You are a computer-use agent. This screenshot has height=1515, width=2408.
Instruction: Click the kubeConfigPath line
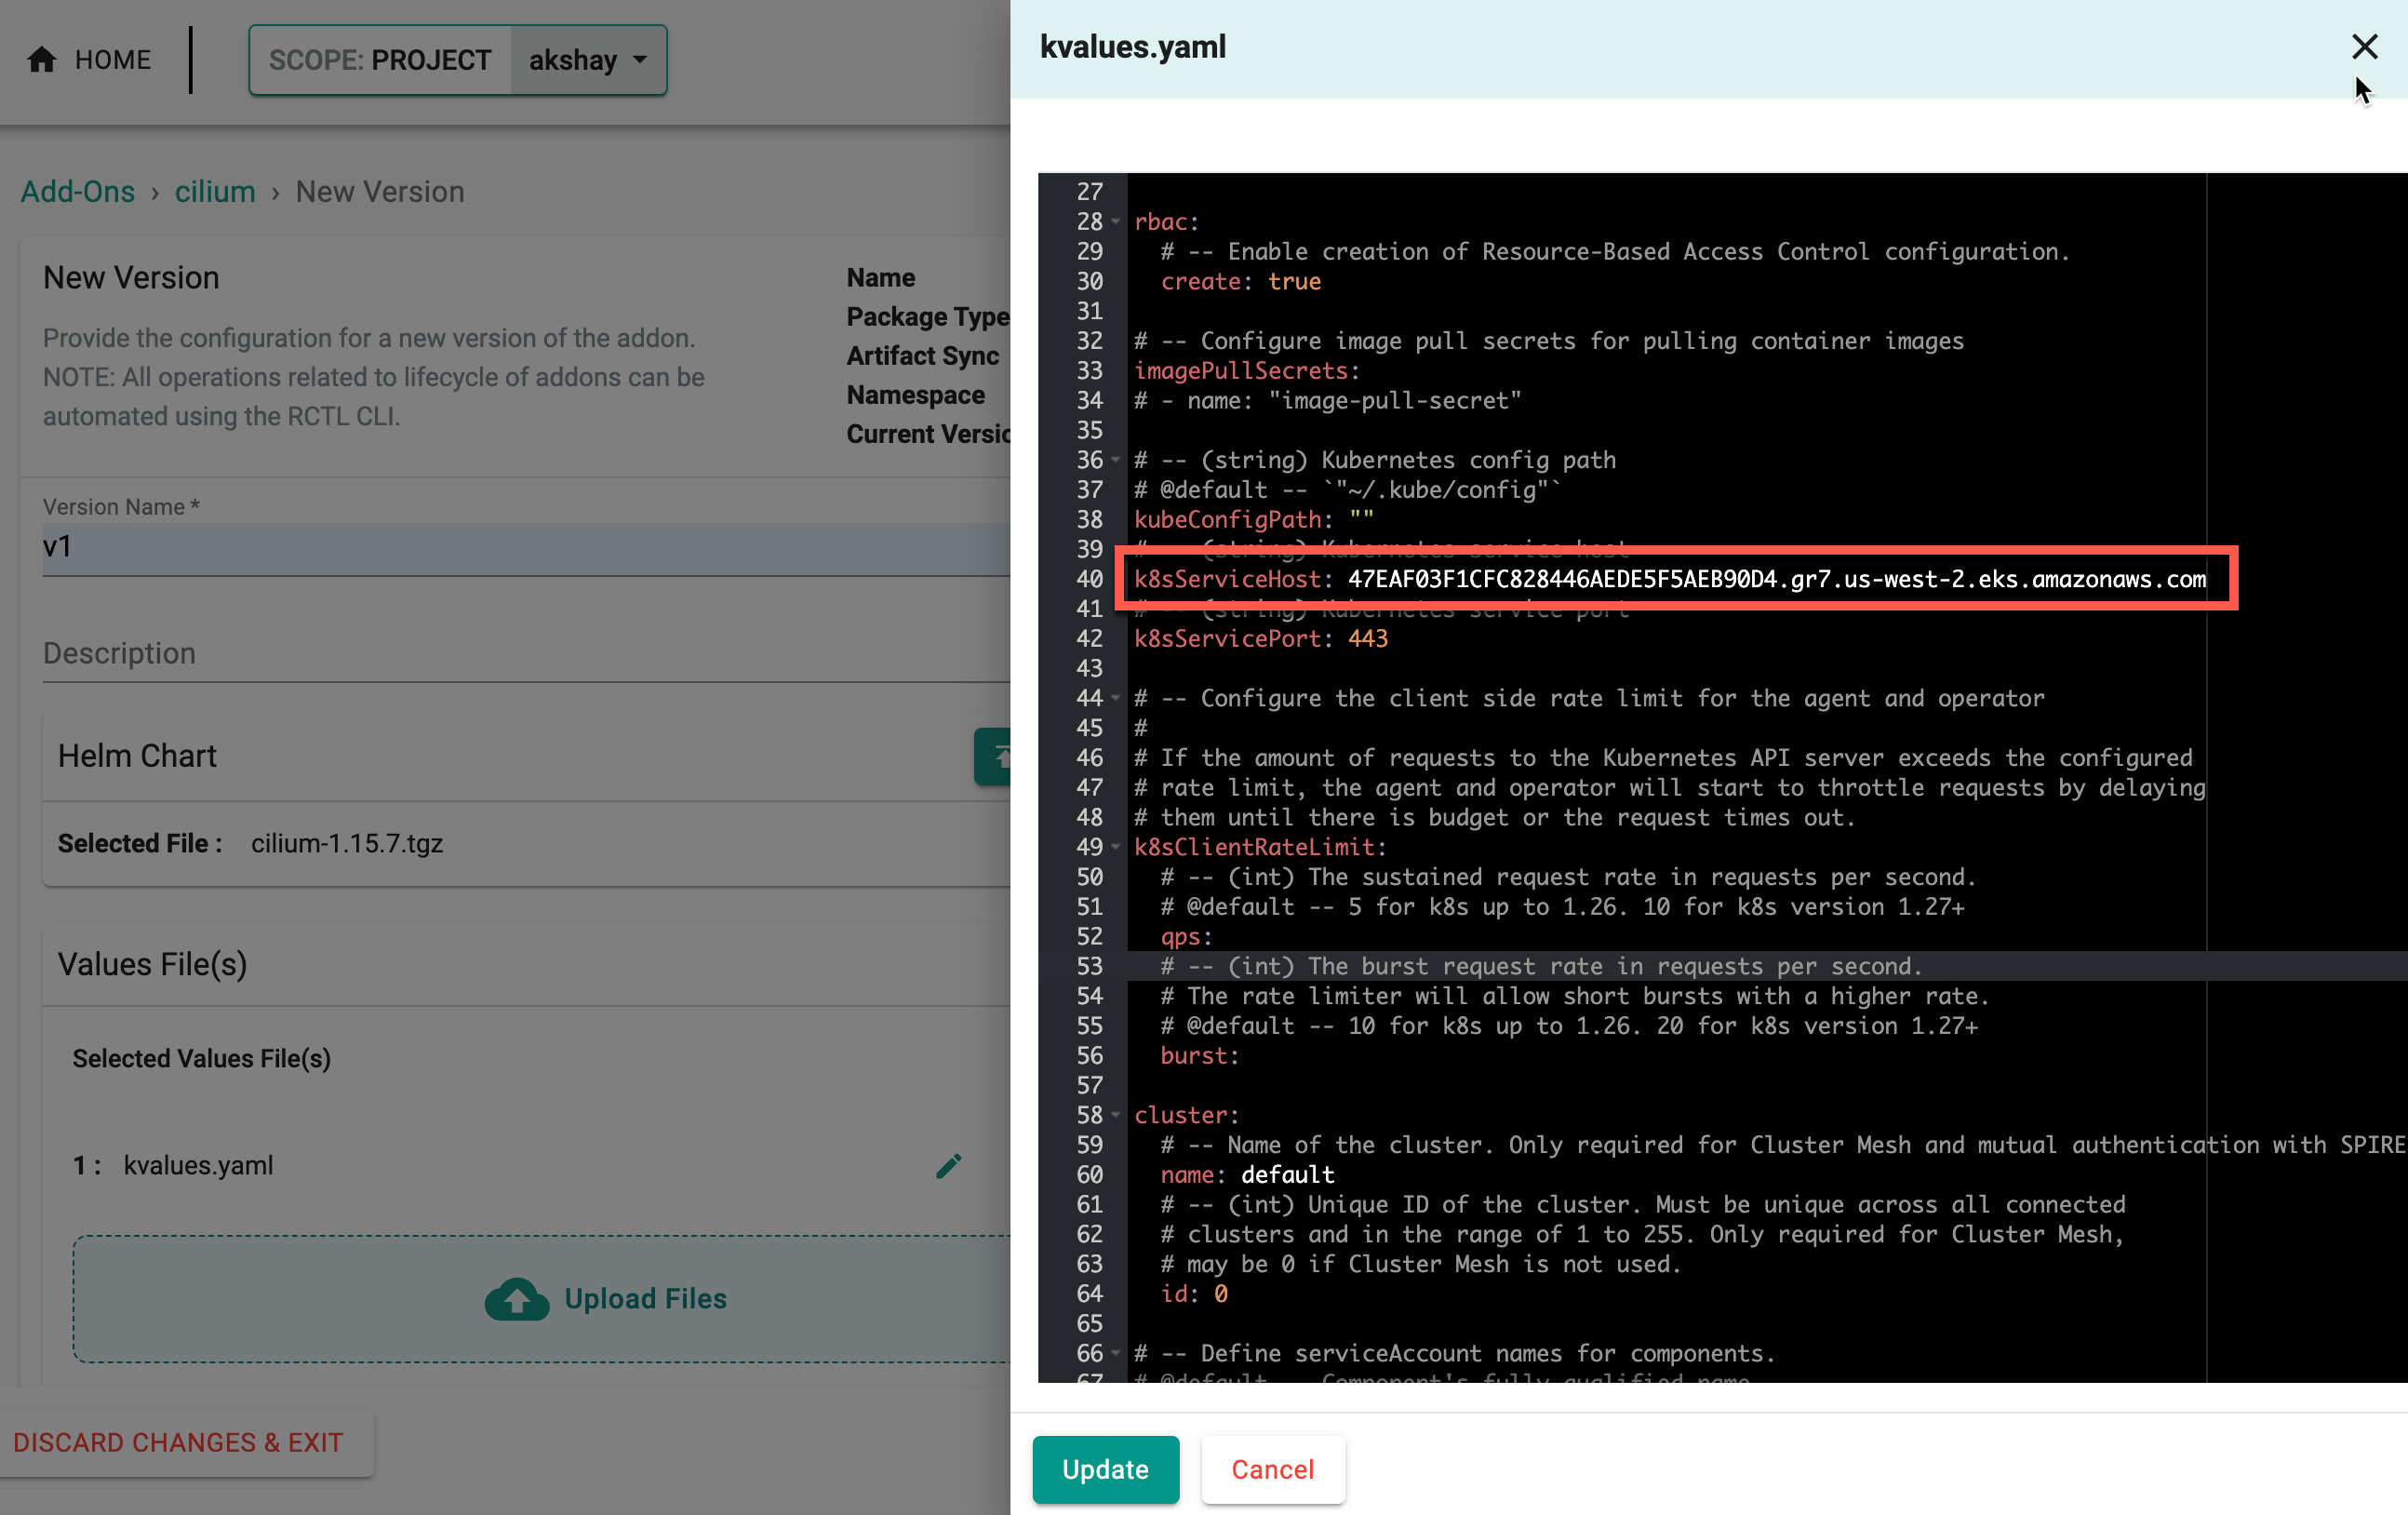pyautogui.click(x=1254, y=519)
